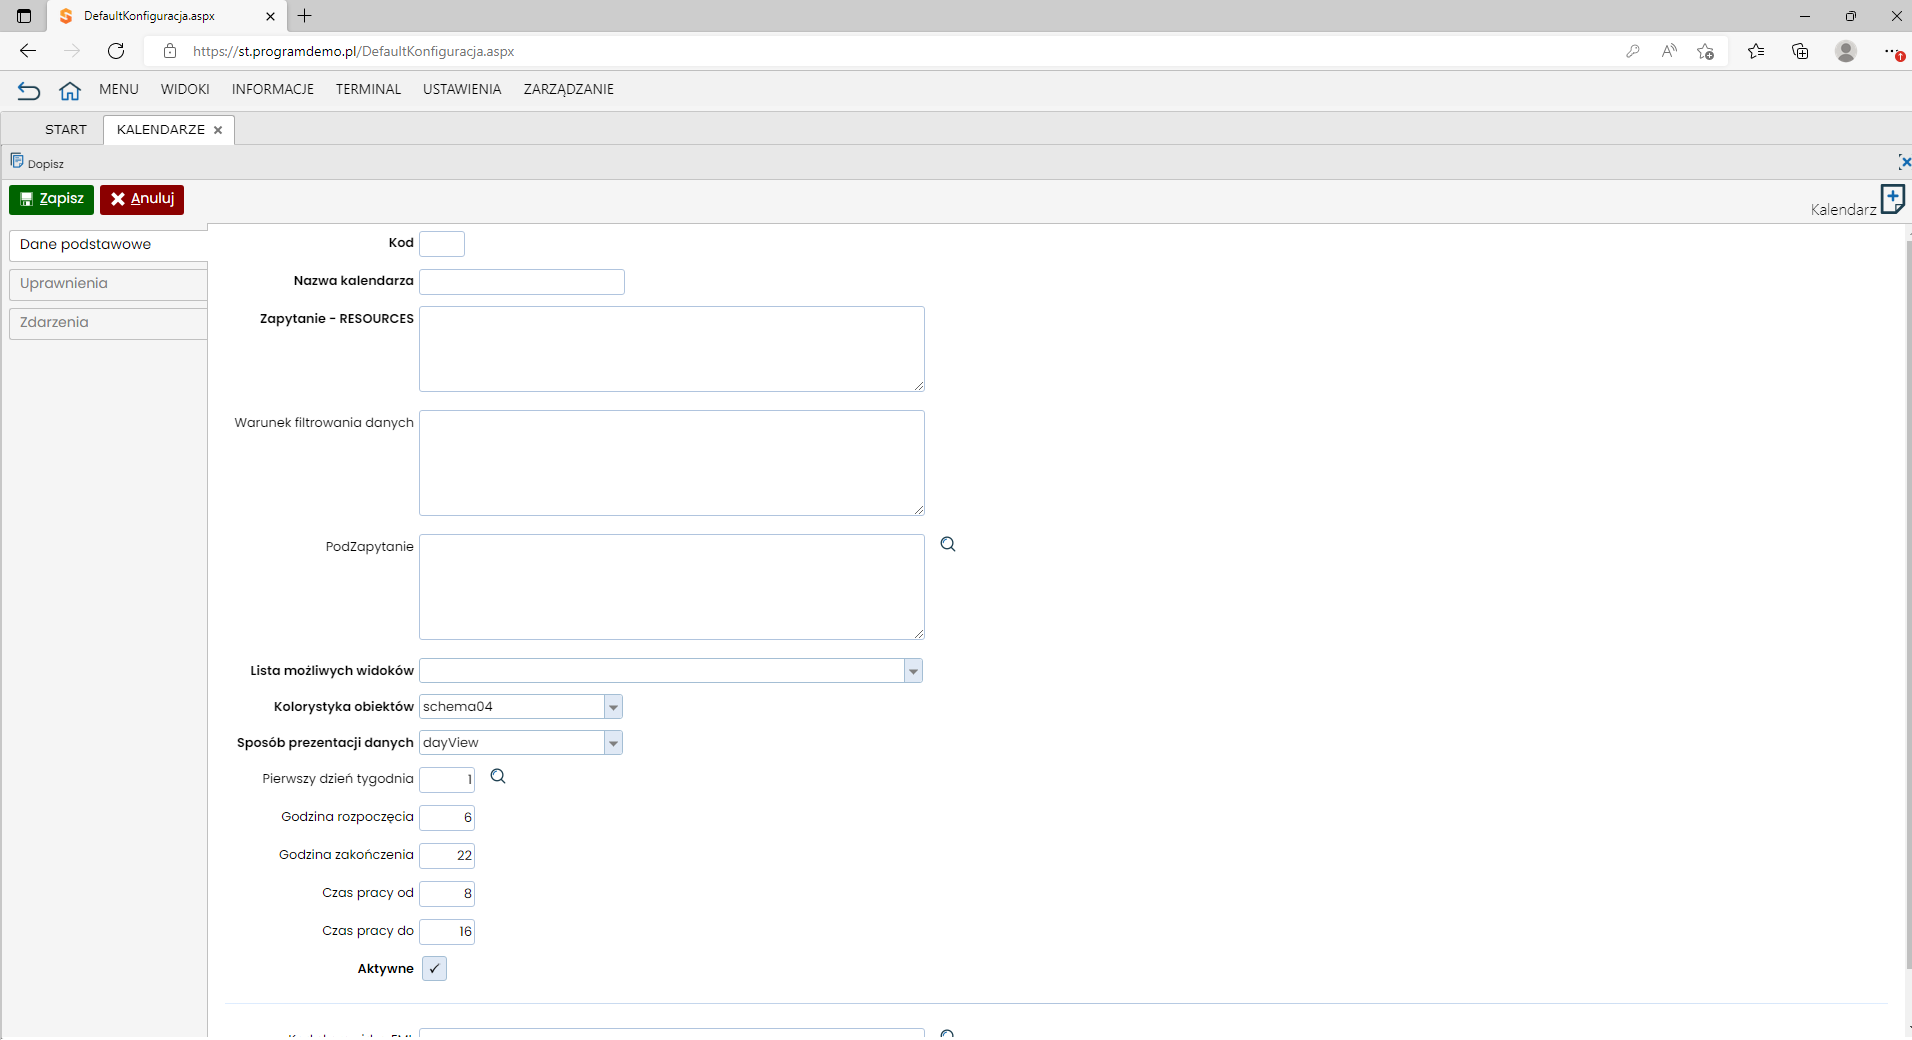This screenshot has height=1040, width=1912.
Task: Add page to favorites with the star icon
Action: (1706, 51)
